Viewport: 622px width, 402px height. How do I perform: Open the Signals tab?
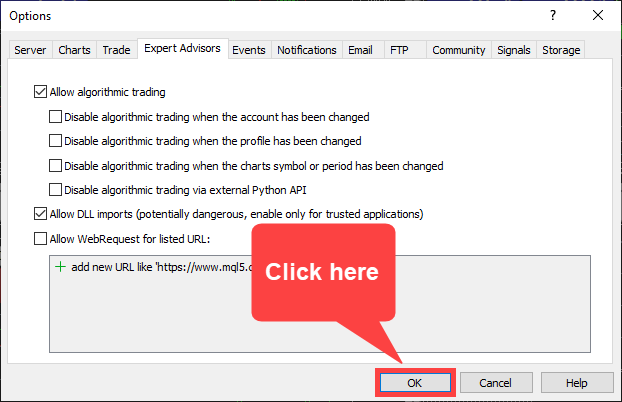pyautogui.click(x=514, y=50)
